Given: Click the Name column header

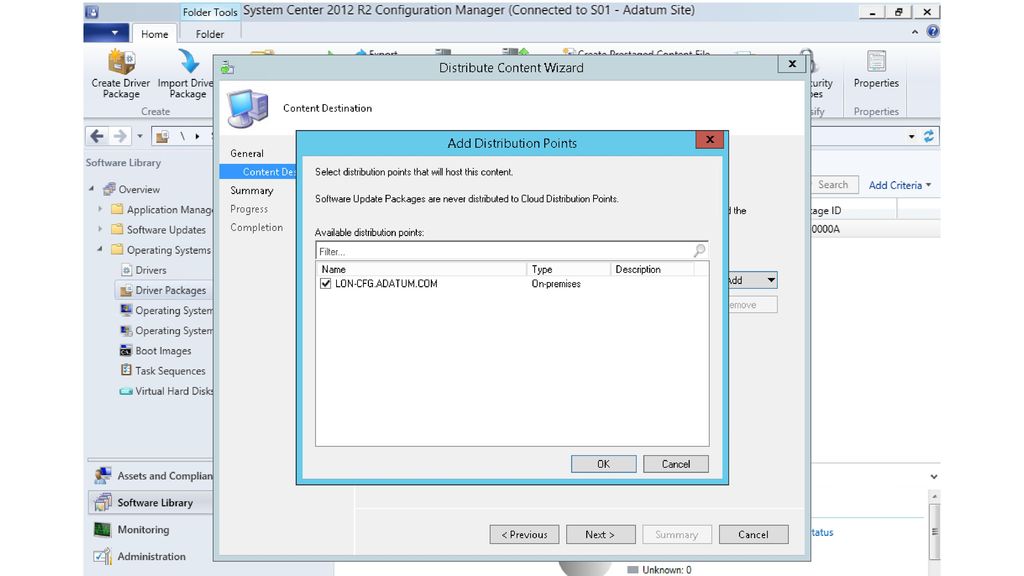Looking at the screenshot, I should click(422, 269).
